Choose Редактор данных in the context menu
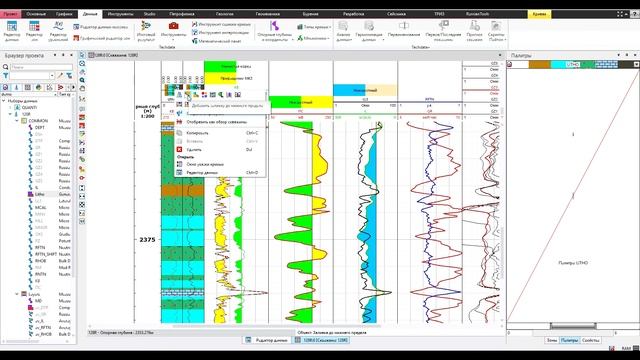Image resolution: width=640 pixels, height=360 pixels. click(220, 173)
